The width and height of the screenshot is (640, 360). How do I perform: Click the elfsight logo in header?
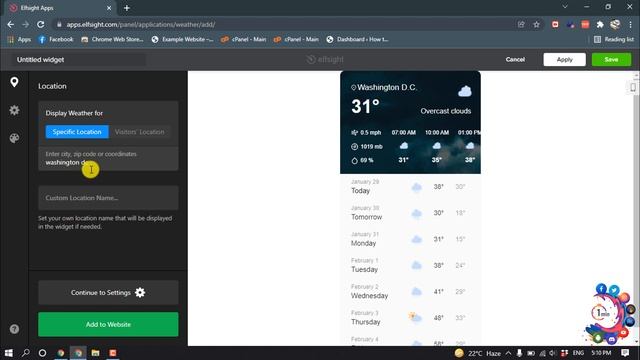coord(325,60)
